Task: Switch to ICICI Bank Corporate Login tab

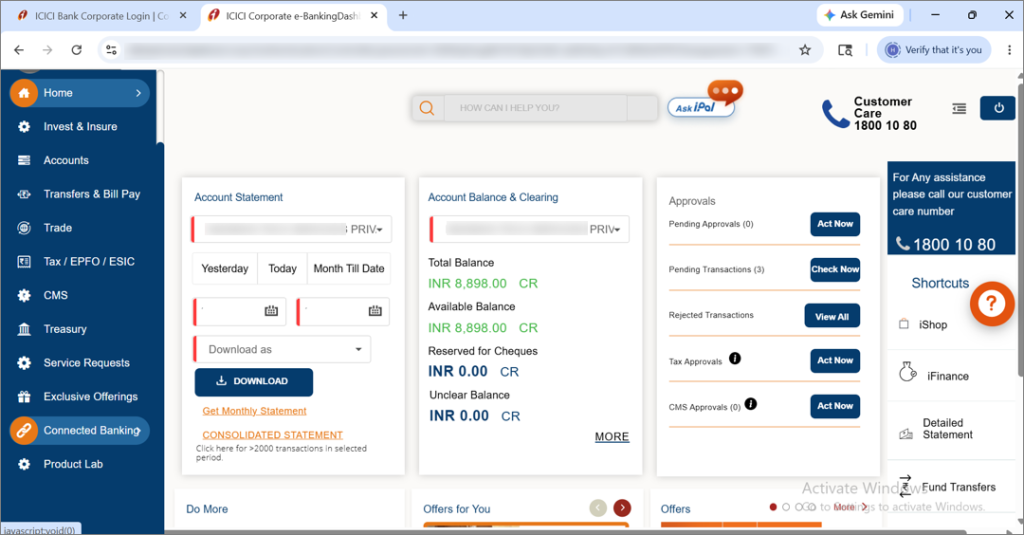Action: [101, 16]
